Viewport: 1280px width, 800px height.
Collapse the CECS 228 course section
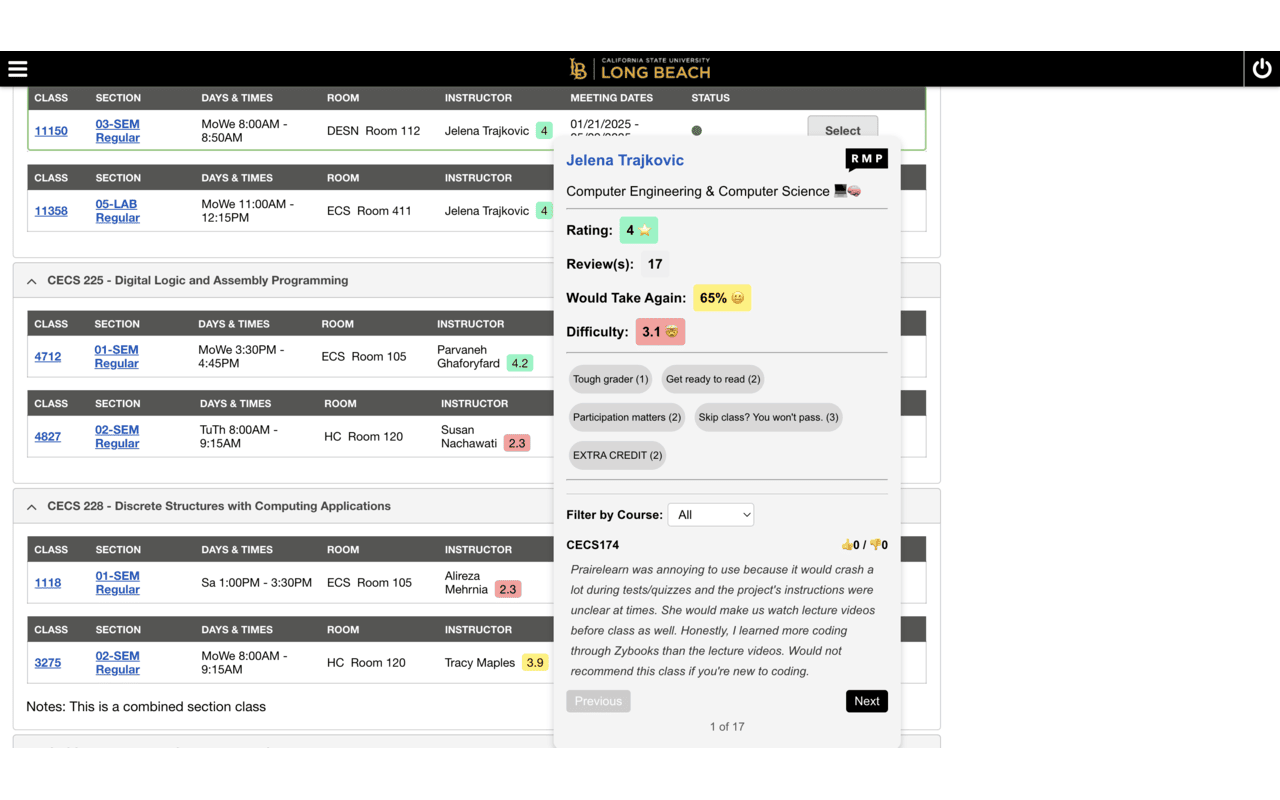(32, 507)
